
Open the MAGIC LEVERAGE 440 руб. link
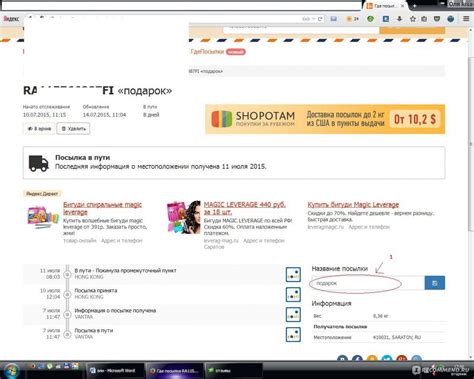click(244, 208)
